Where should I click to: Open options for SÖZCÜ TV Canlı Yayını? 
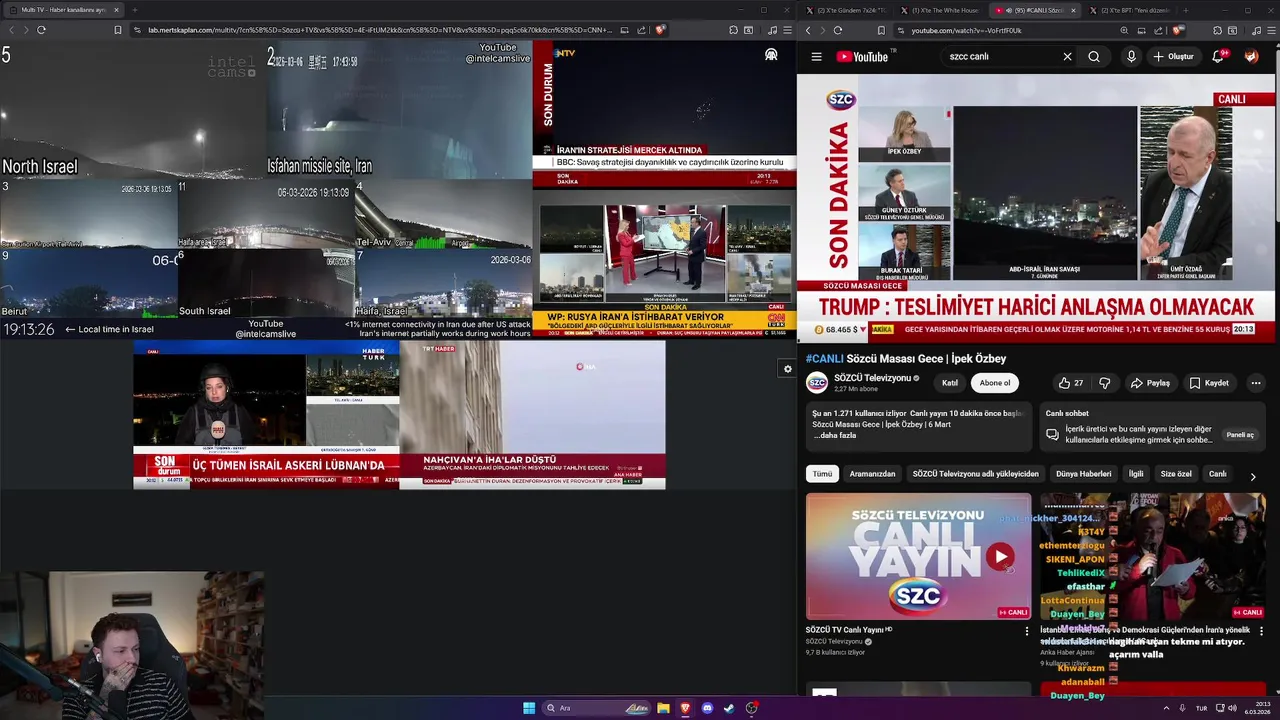click(x=1026, y=631)
